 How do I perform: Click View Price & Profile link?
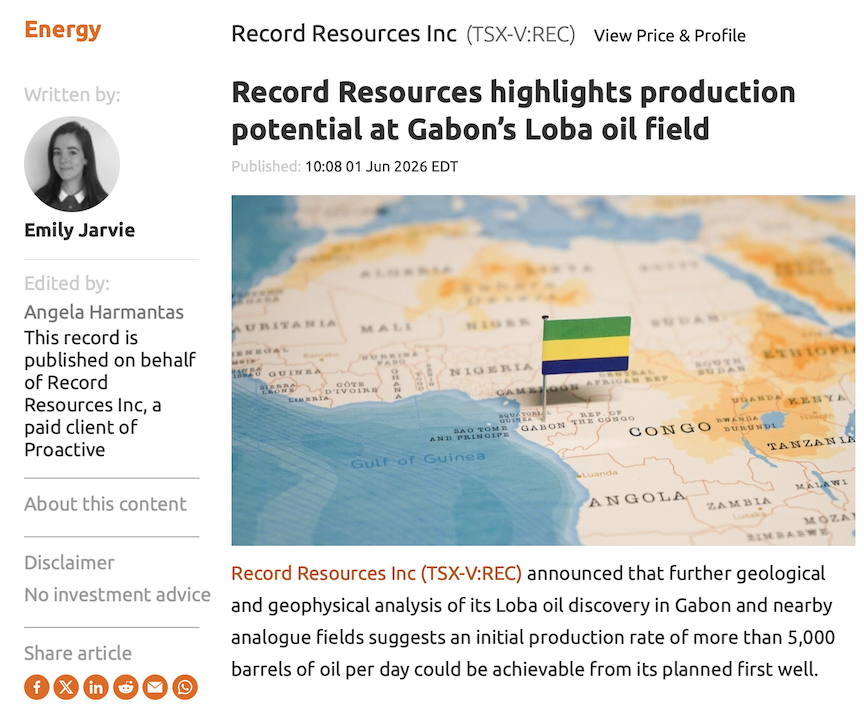pos(669,36)
